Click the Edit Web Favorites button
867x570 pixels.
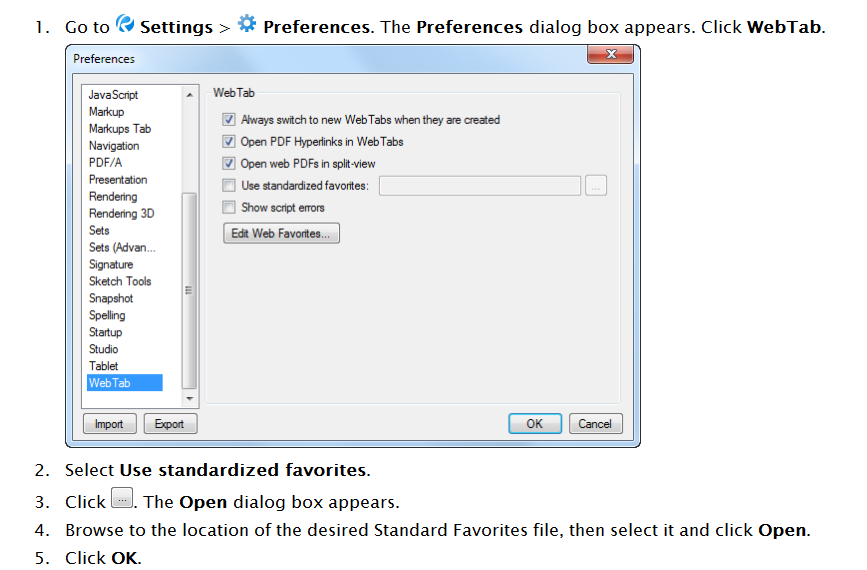[281, 233]
